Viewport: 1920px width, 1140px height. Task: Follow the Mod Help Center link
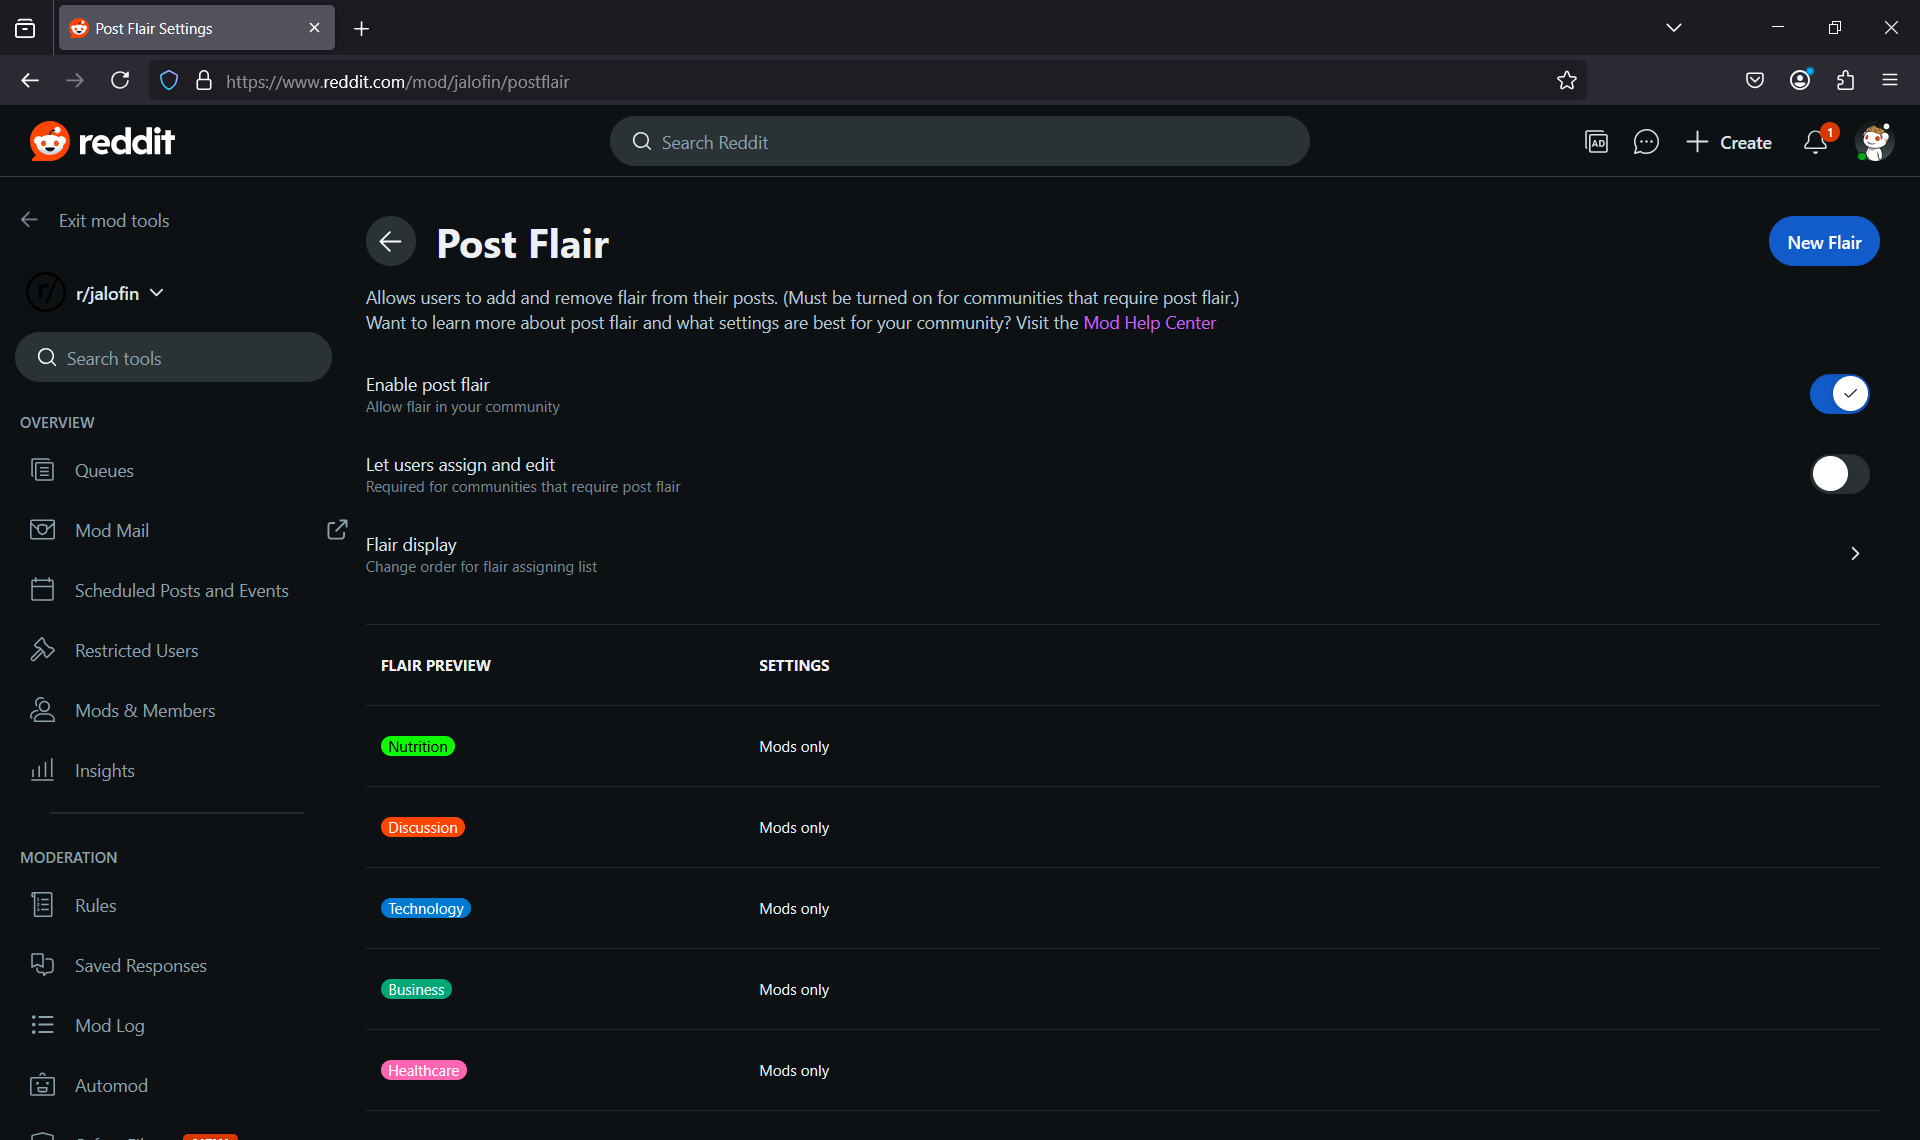[1149, 323]
